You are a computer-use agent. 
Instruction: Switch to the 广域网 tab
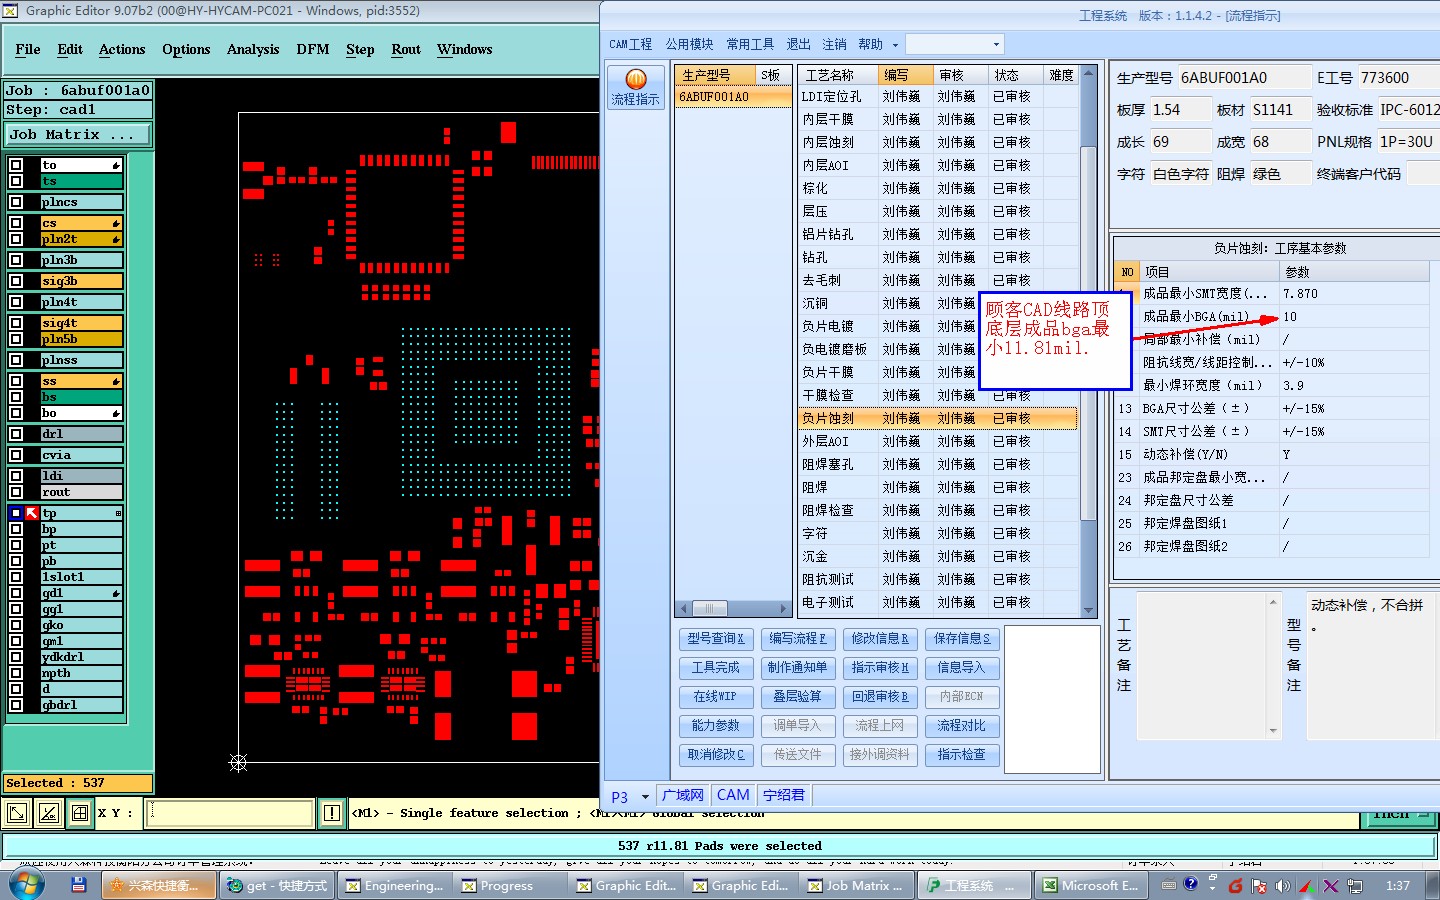pyautogui.click(x=683, y=795)
